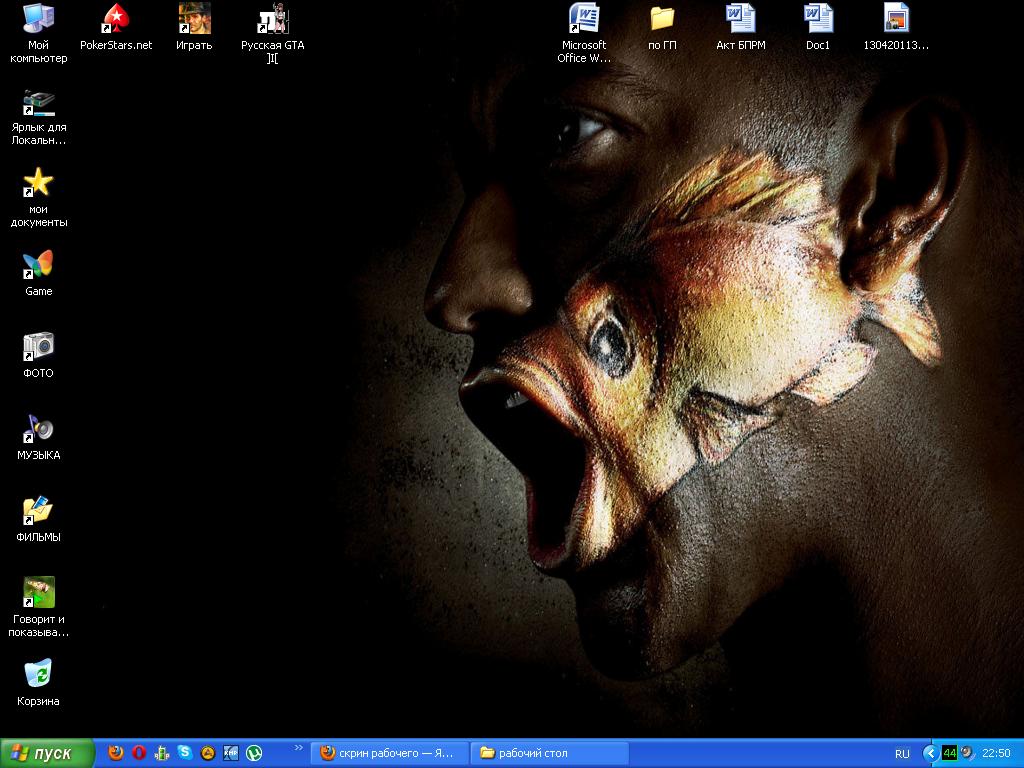The height and width of the screenshot is (768, 1024).
Task: Open the Акт БПРМ document
Action: [x=740, y=19]
